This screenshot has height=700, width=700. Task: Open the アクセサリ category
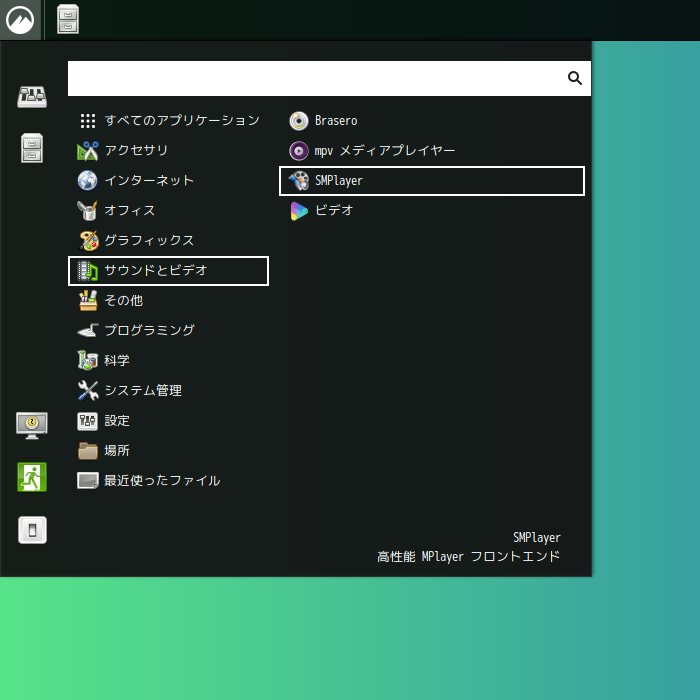coord(168,150)
